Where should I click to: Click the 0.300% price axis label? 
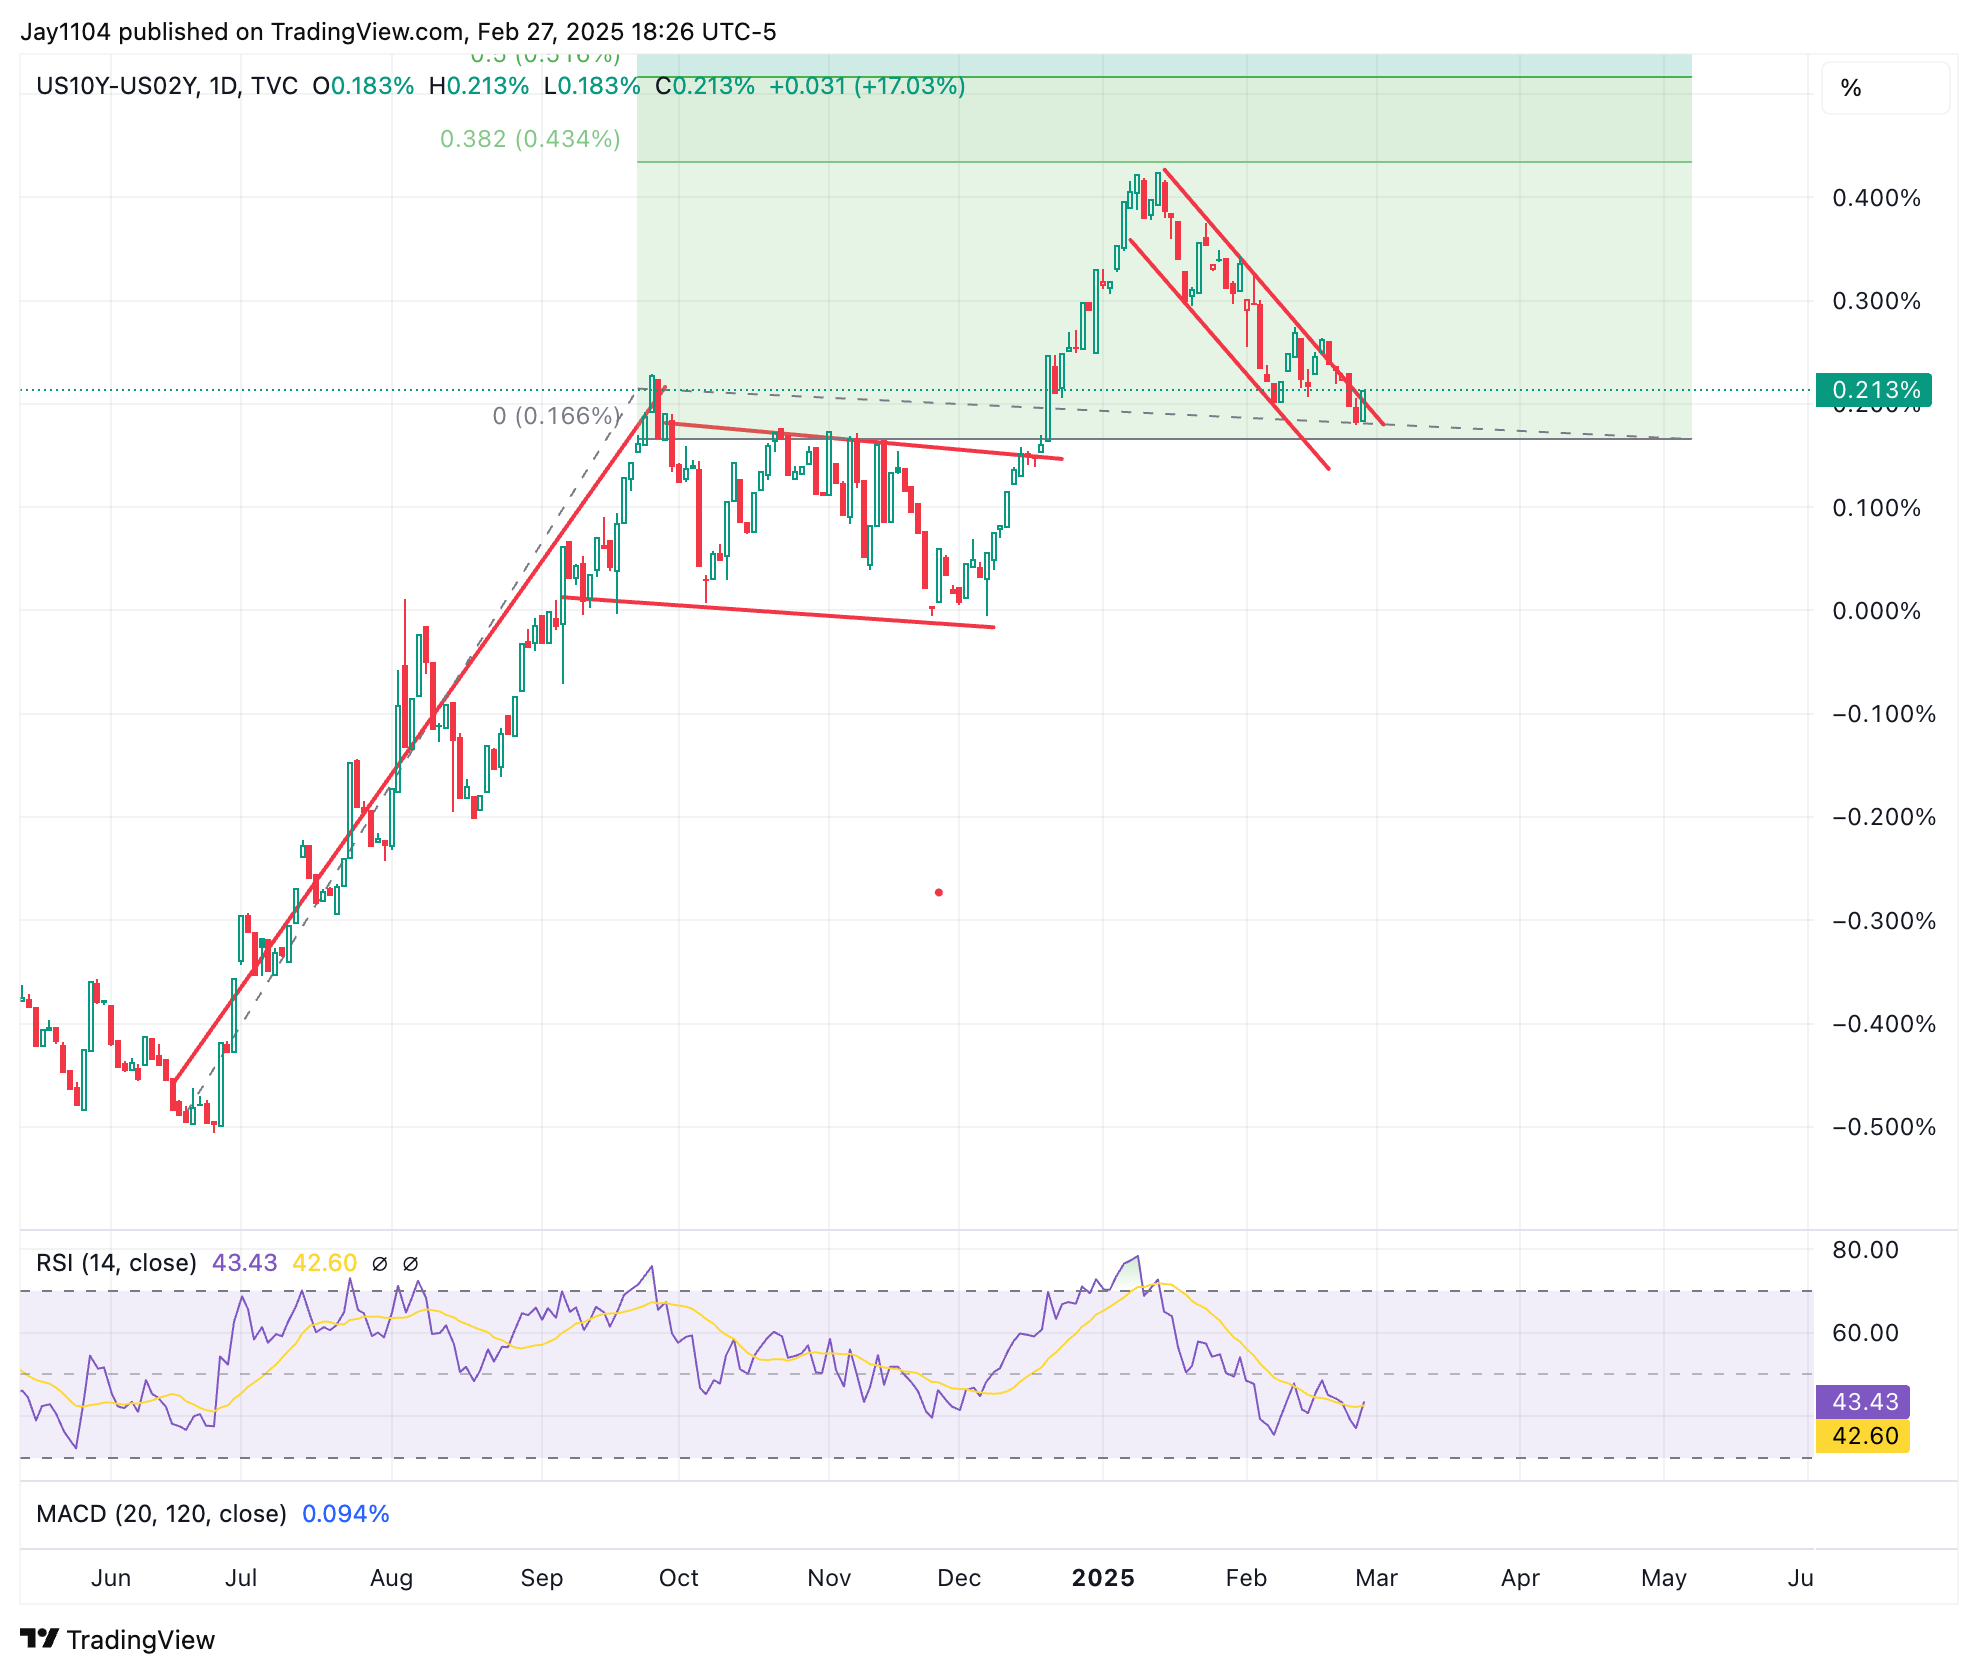pyautogui.click(x=1876, y=301)
